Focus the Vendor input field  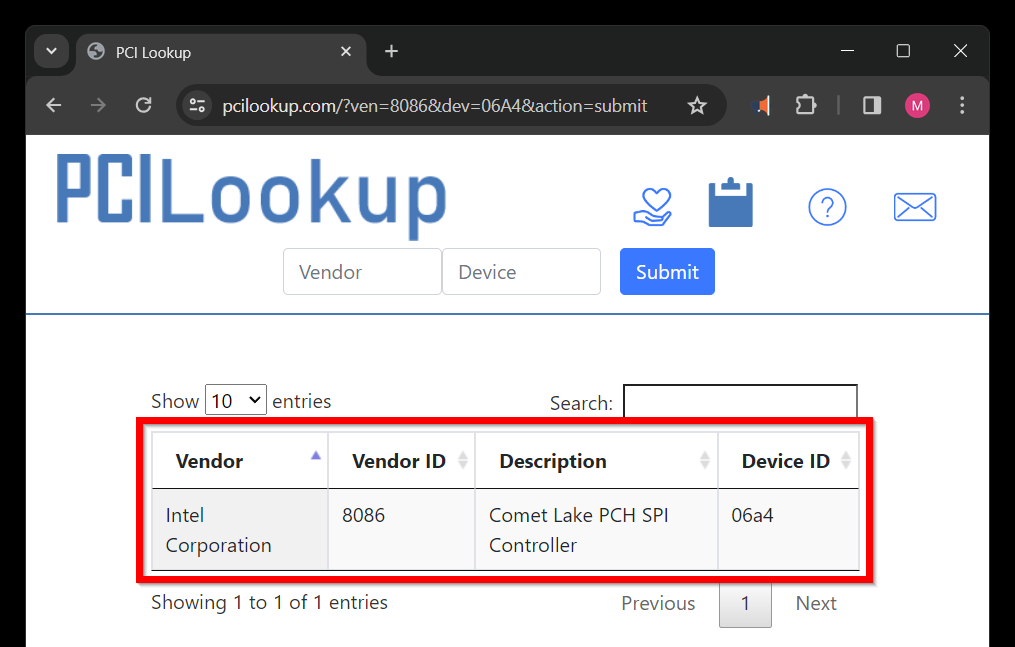point(362,272)
